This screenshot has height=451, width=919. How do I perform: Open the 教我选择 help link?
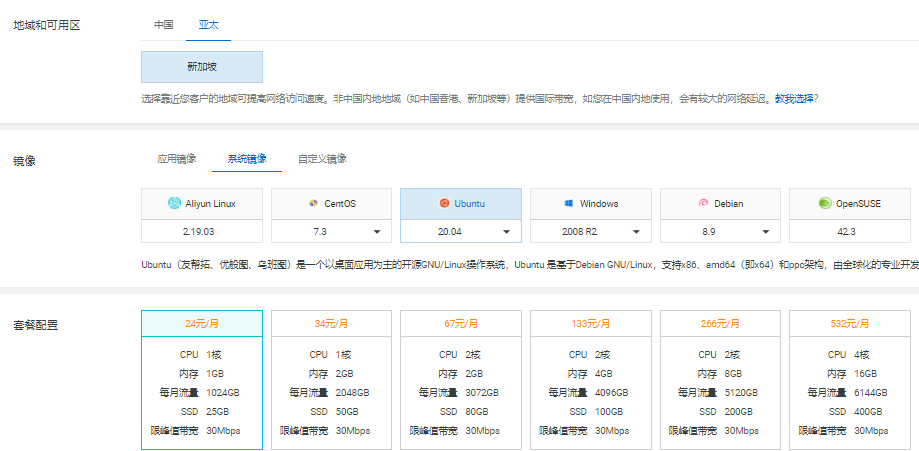[794, 99]
